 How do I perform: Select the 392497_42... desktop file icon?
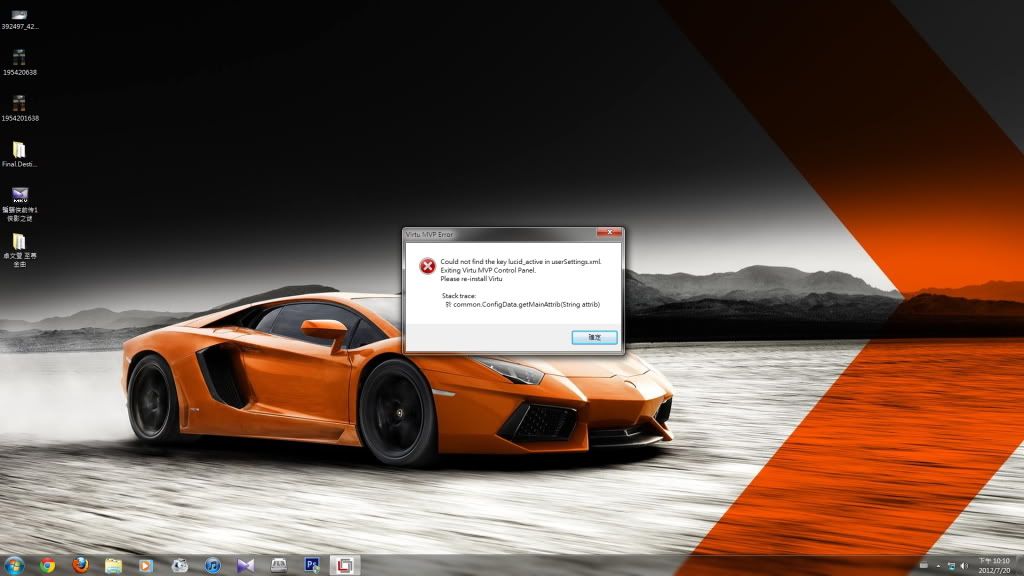(x=20, y=20)
